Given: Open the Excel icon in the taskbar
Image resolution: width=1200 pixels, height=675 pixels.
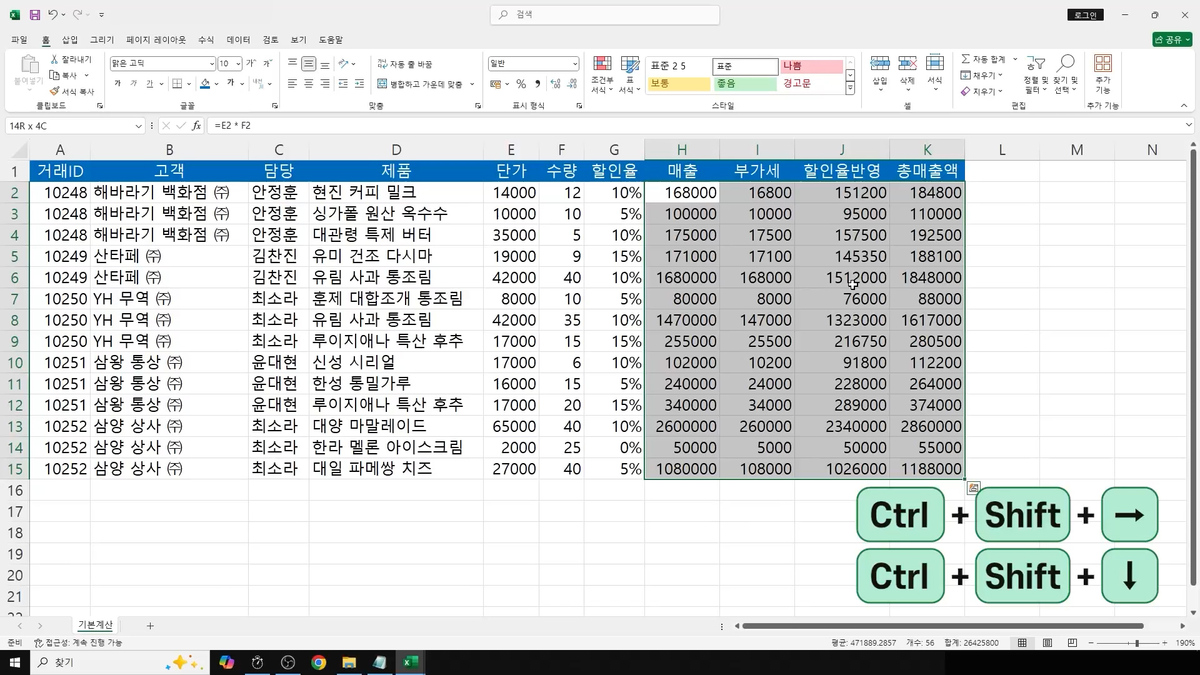Looking at the screenshot, I should point(410,661).
